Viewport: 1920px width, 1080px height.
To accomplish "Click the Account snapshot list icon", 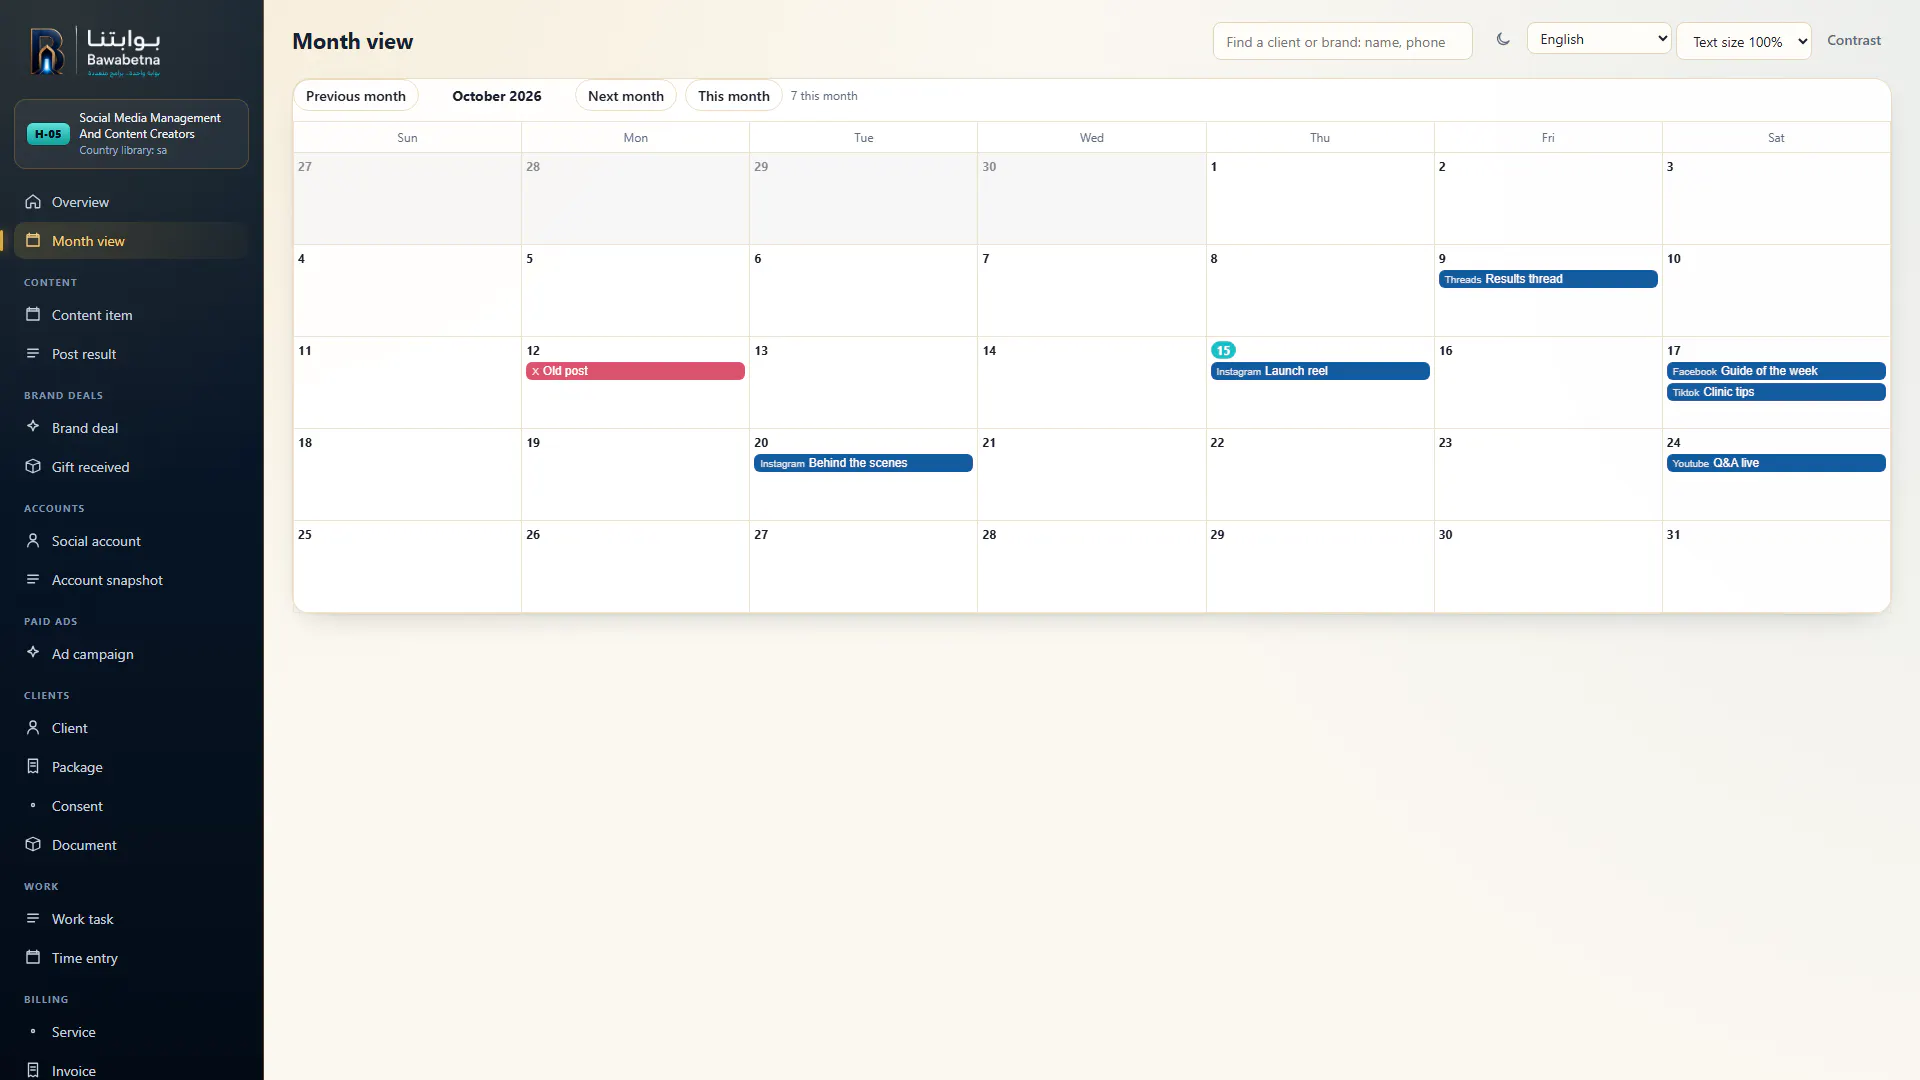I will coord(33,580).
